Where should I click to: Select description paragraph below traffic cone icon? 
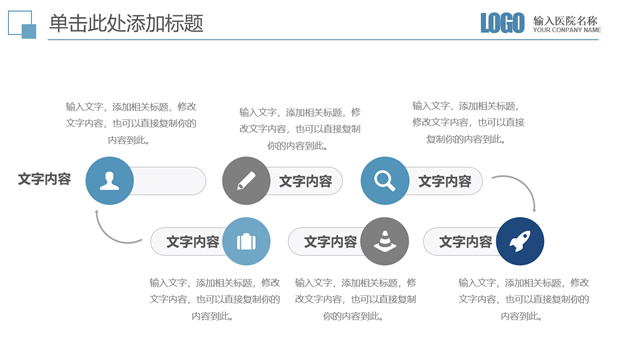(x=355, y=299)
